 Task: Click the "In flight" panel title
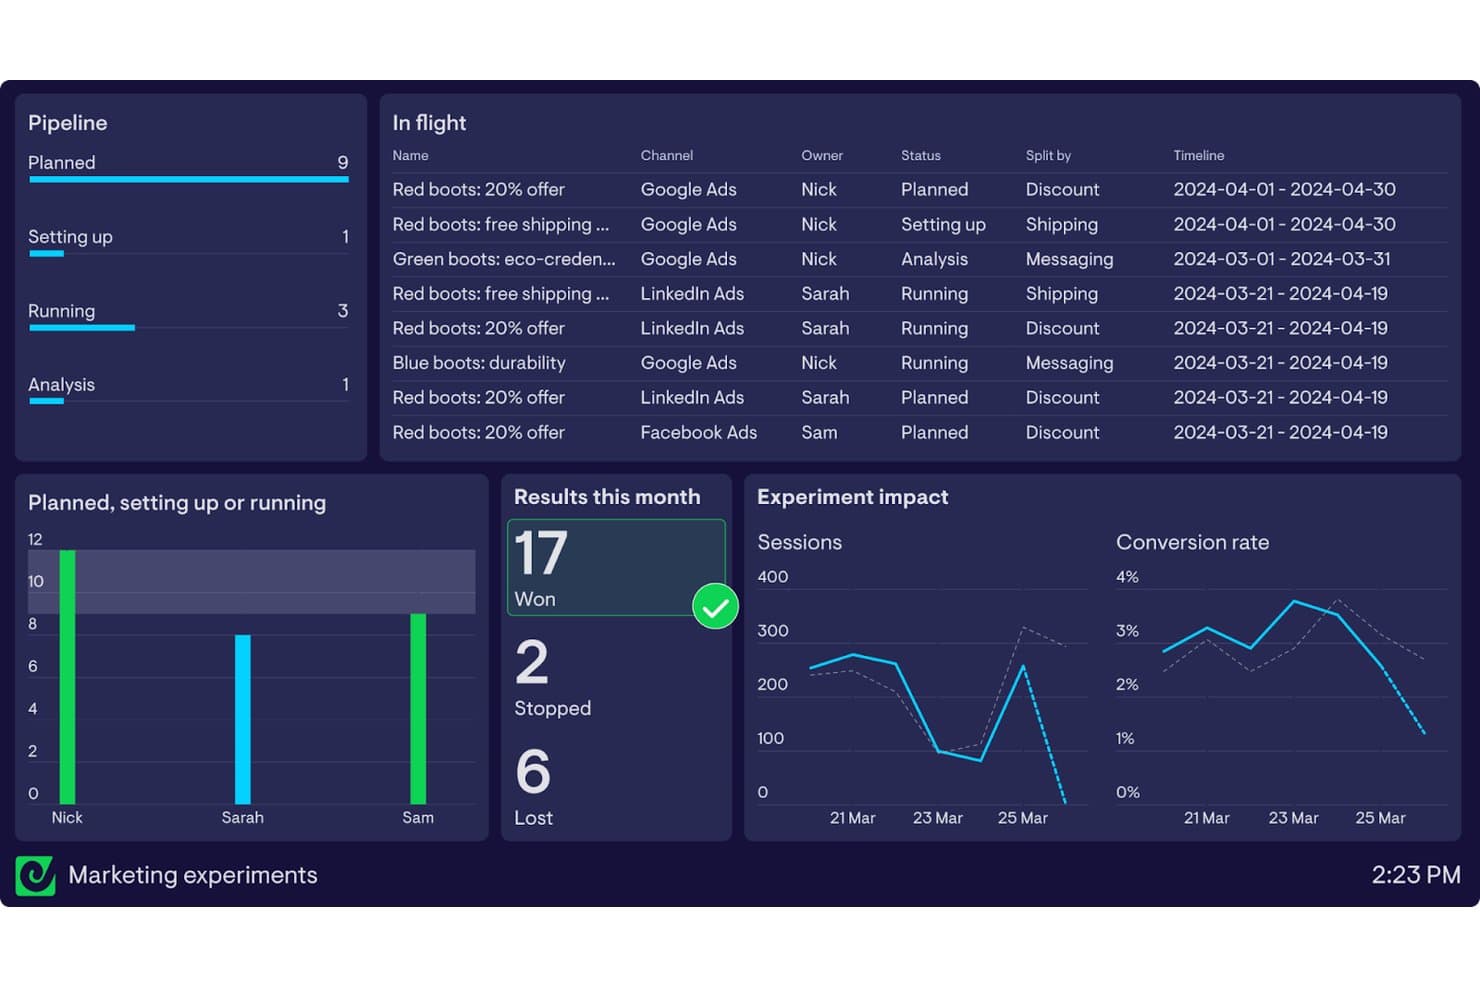[x=429, y=123]
